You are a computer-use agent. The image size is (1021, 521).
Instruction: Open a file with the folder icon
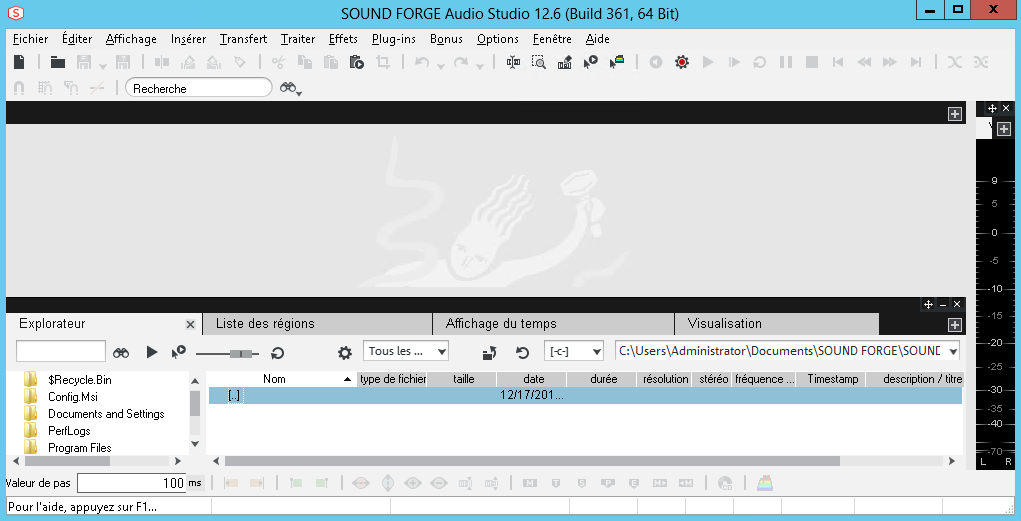pyautogui.click(x=58, y=62)
